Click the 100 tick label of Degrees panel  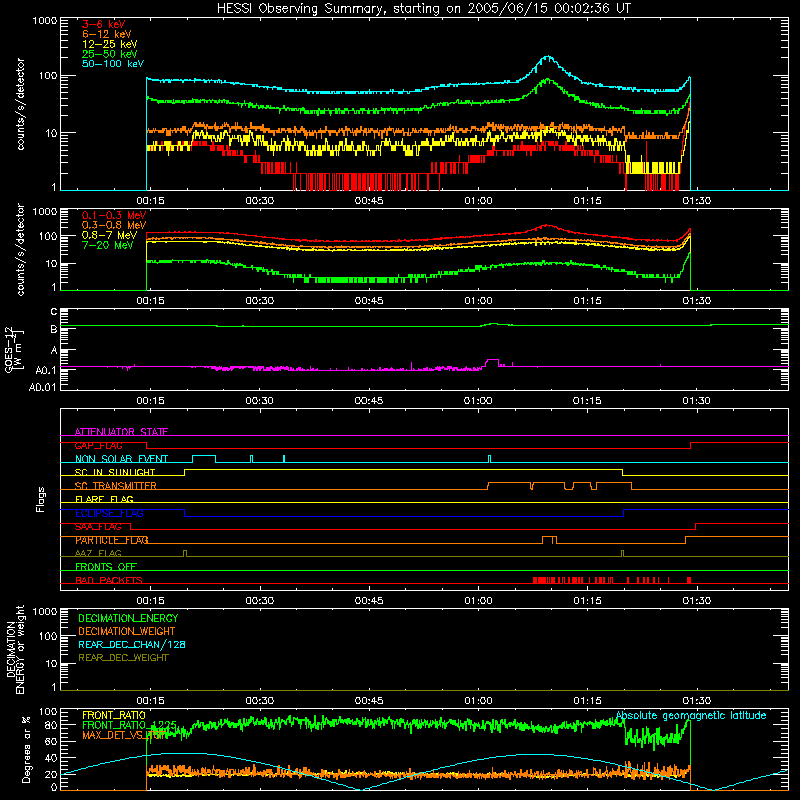[48, 712]
